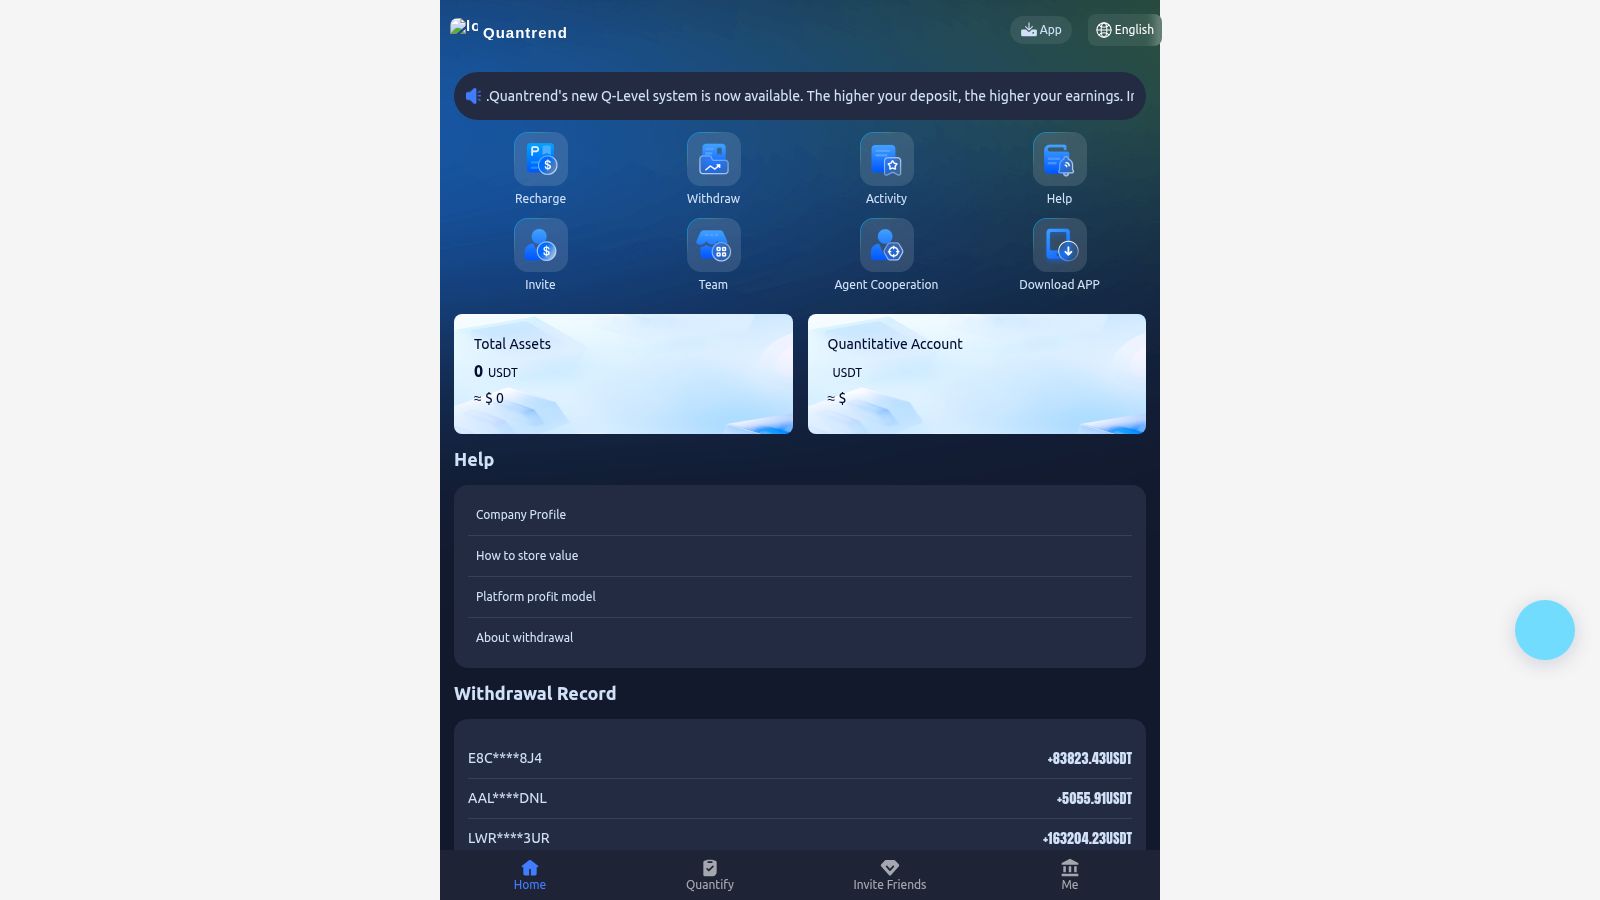Open Agent Cooperation icon

pyautogui.click(x=886, y=246)
